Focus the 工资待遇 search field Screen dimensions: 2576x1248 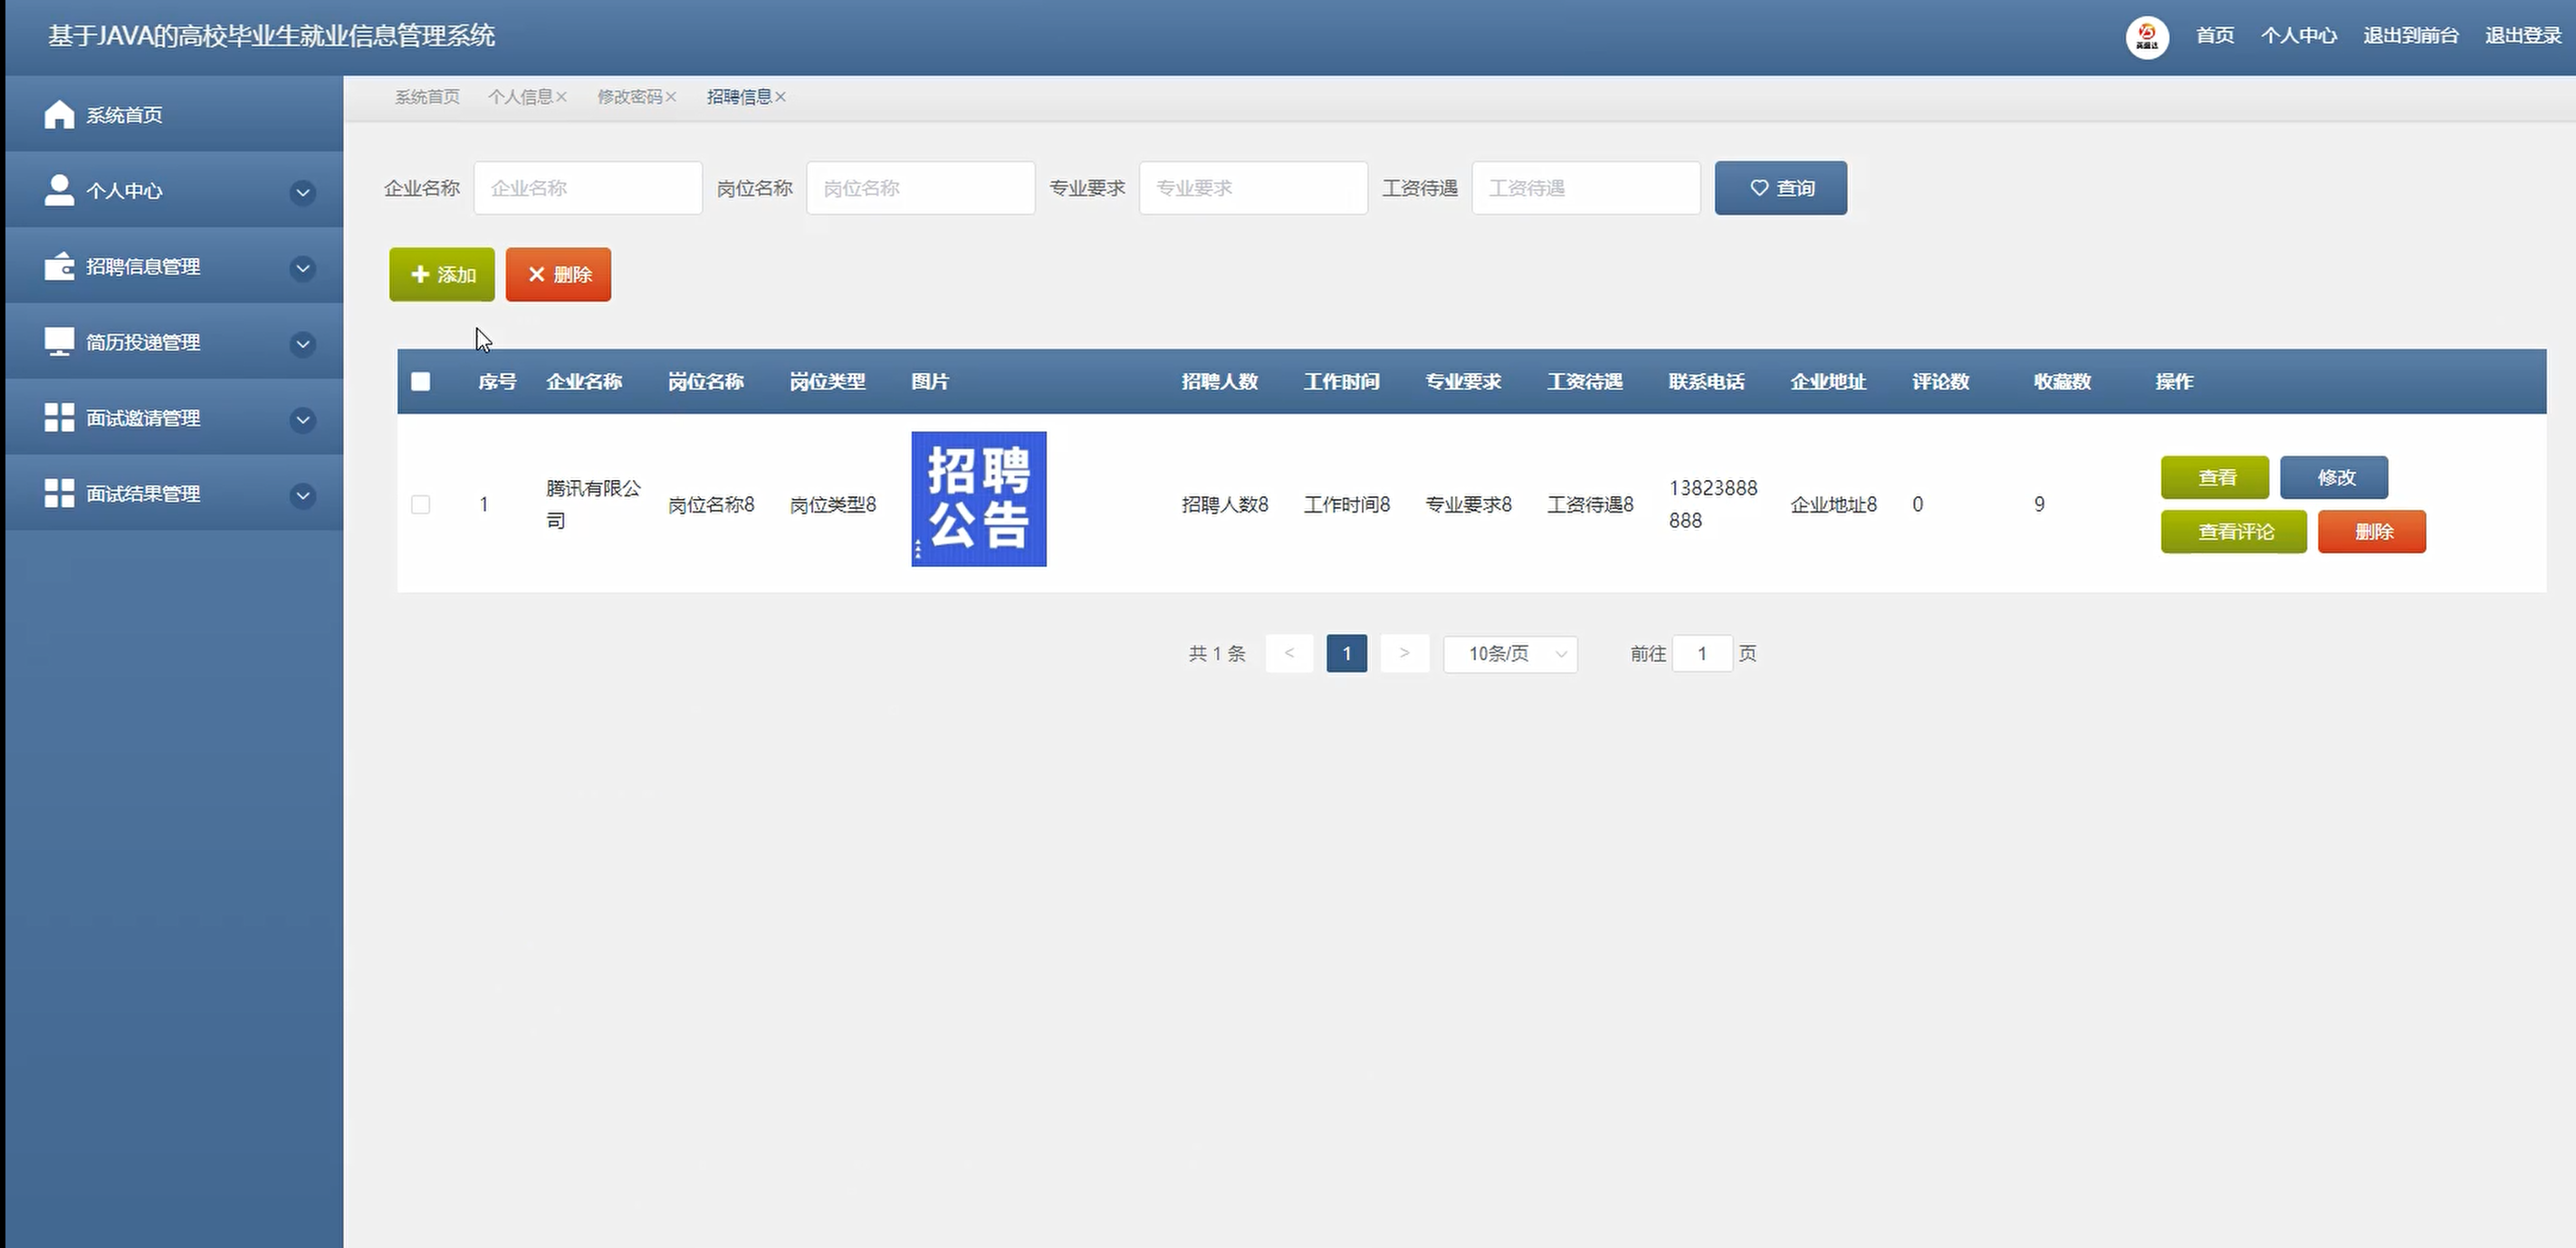[1586, 188]
